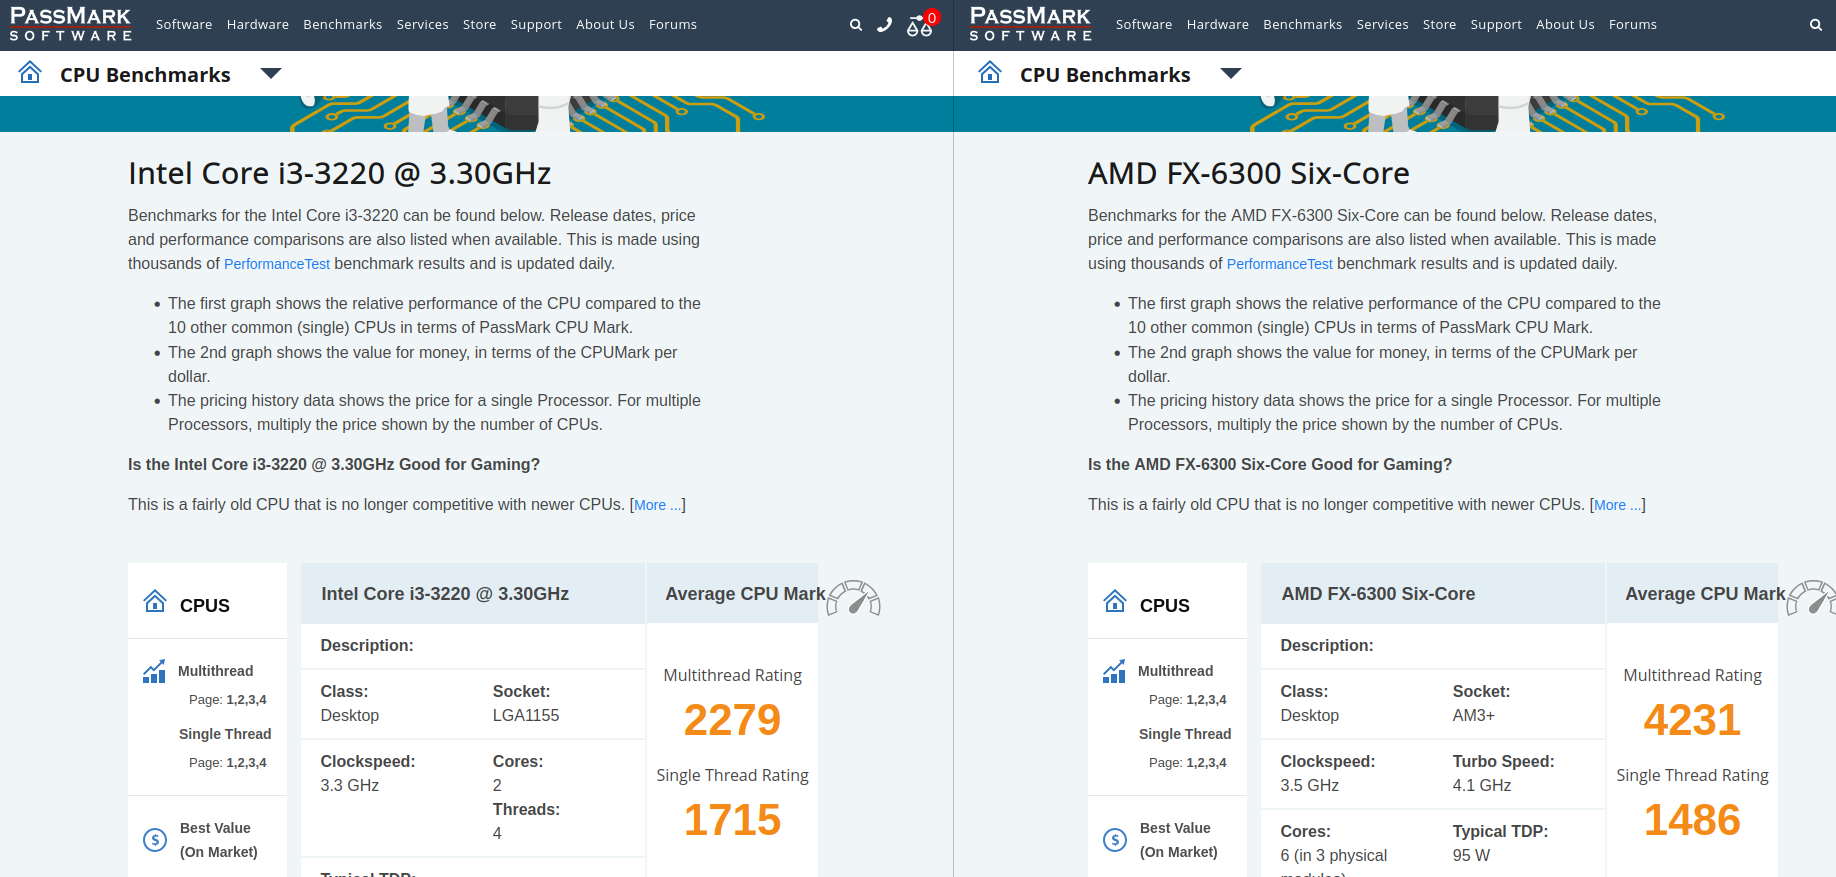Click the CPUS home icon in the Intel page sidebar

tap(155, 601)
